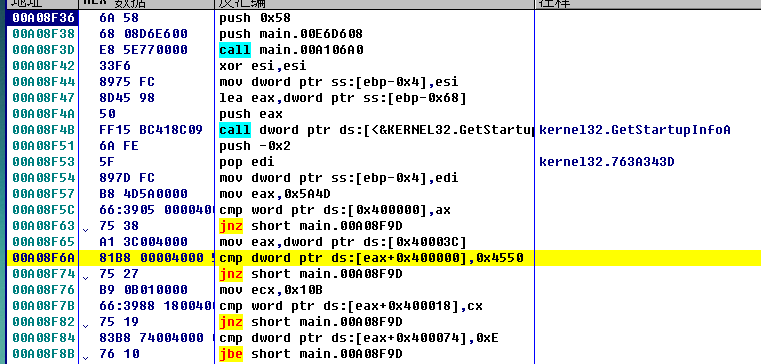Click mov eax,0x5A4D instruction
761x364 pixels.
click(x=275, y=194)
